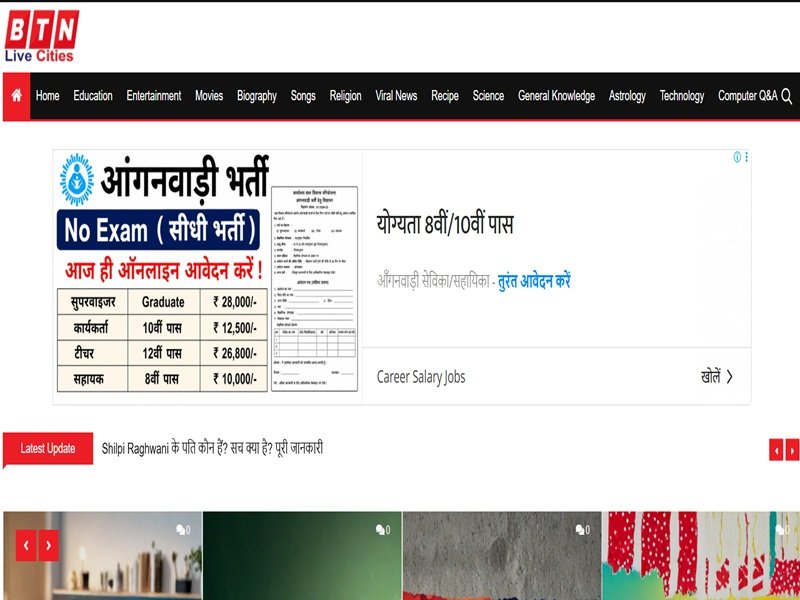This screenshot has height=600, width=800.
Task: Open the bookshelf featured post thumbnail
Action: (x=103, y=556)
